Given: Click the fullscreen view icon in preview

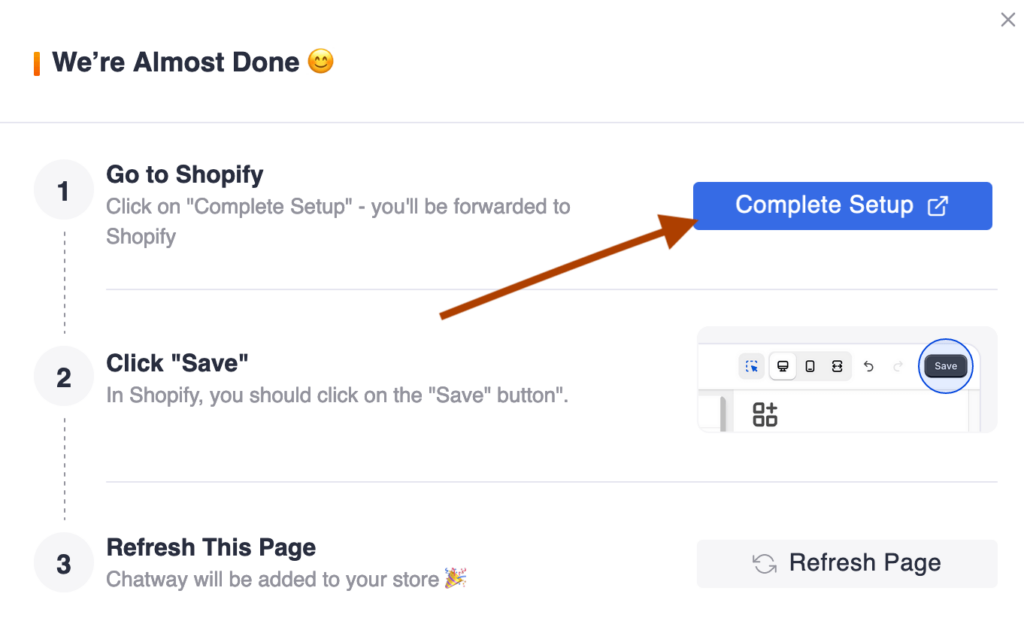Looking at the screenshot, I should tap(837, 366).
